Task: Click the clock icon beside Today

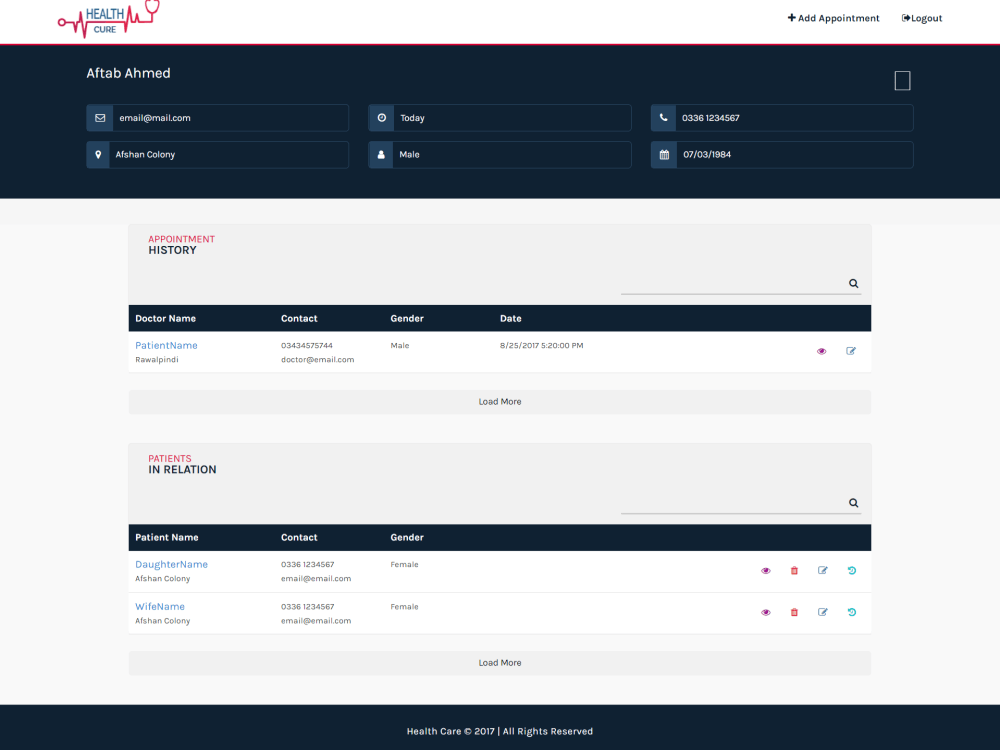Action: (x=381, y=118)
